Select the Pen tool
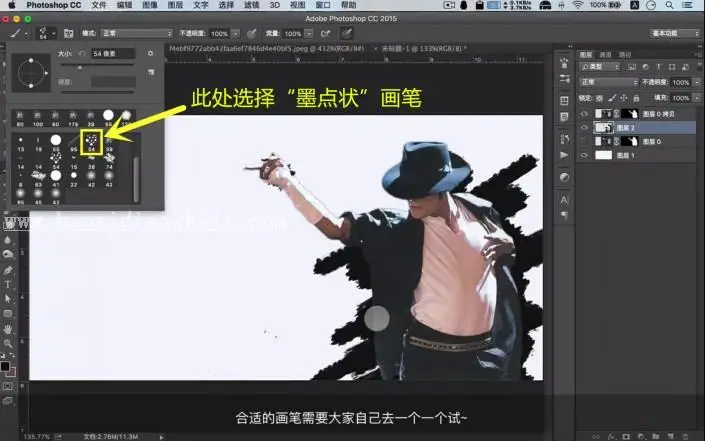Viewport: 705px width, 441px height. click(x=8, y=270)
